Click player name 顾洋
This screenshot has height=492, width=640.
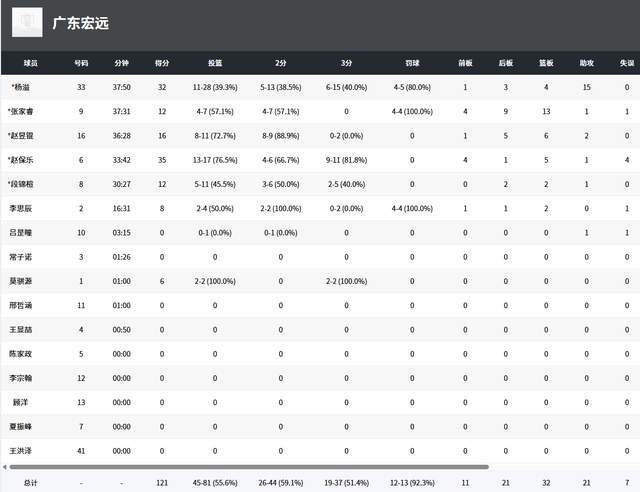pos(21,402)
